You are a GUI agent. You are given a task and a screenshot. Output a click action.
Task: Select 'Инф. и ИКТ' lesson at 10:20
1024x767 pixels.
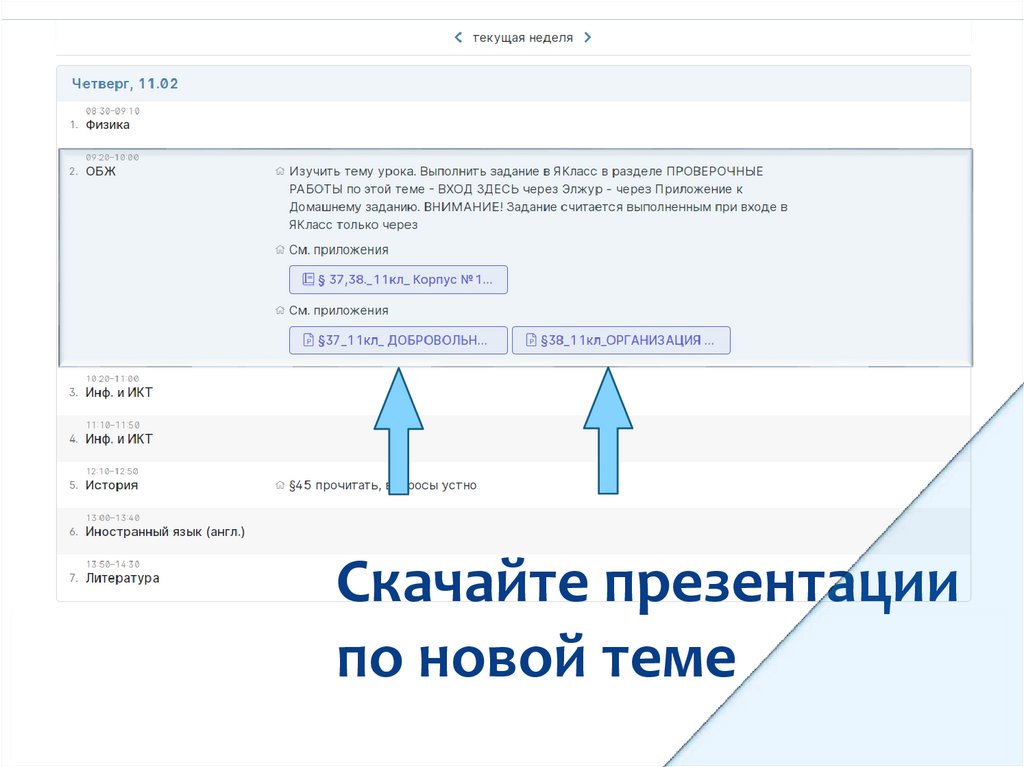click(x=119, y=393)
